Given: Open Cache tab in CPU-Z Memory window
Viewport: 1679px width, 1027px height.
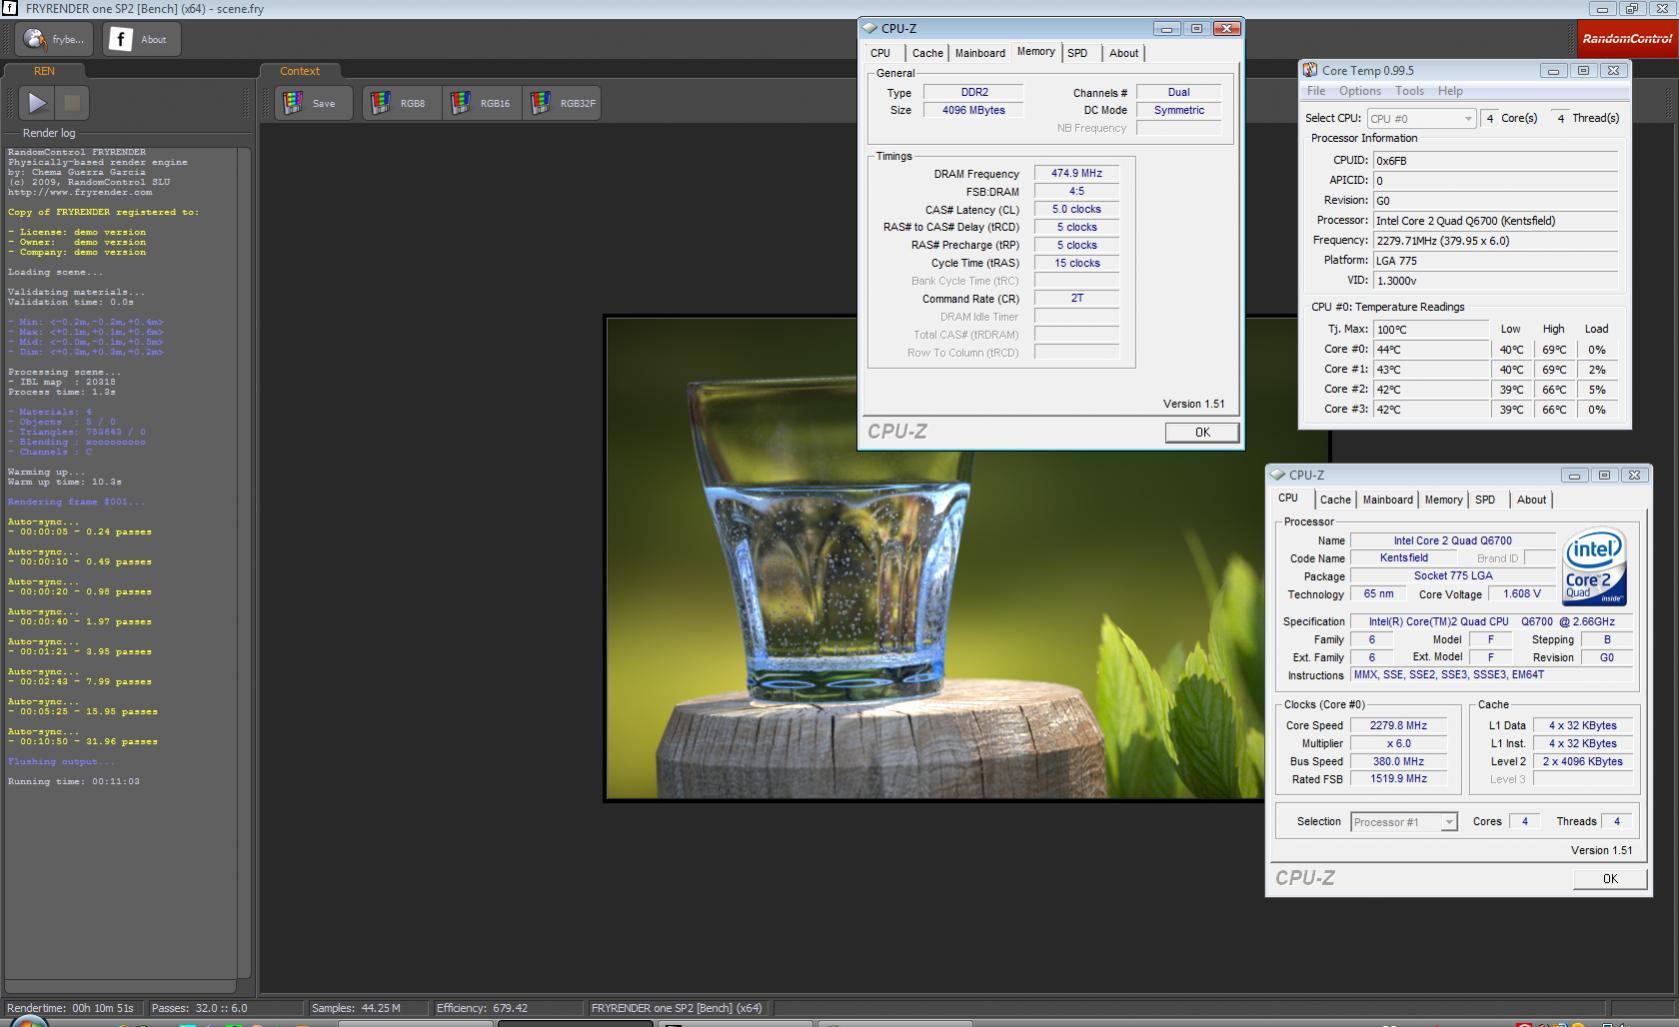Looking at the screenshot, I should tap(927, 53).
